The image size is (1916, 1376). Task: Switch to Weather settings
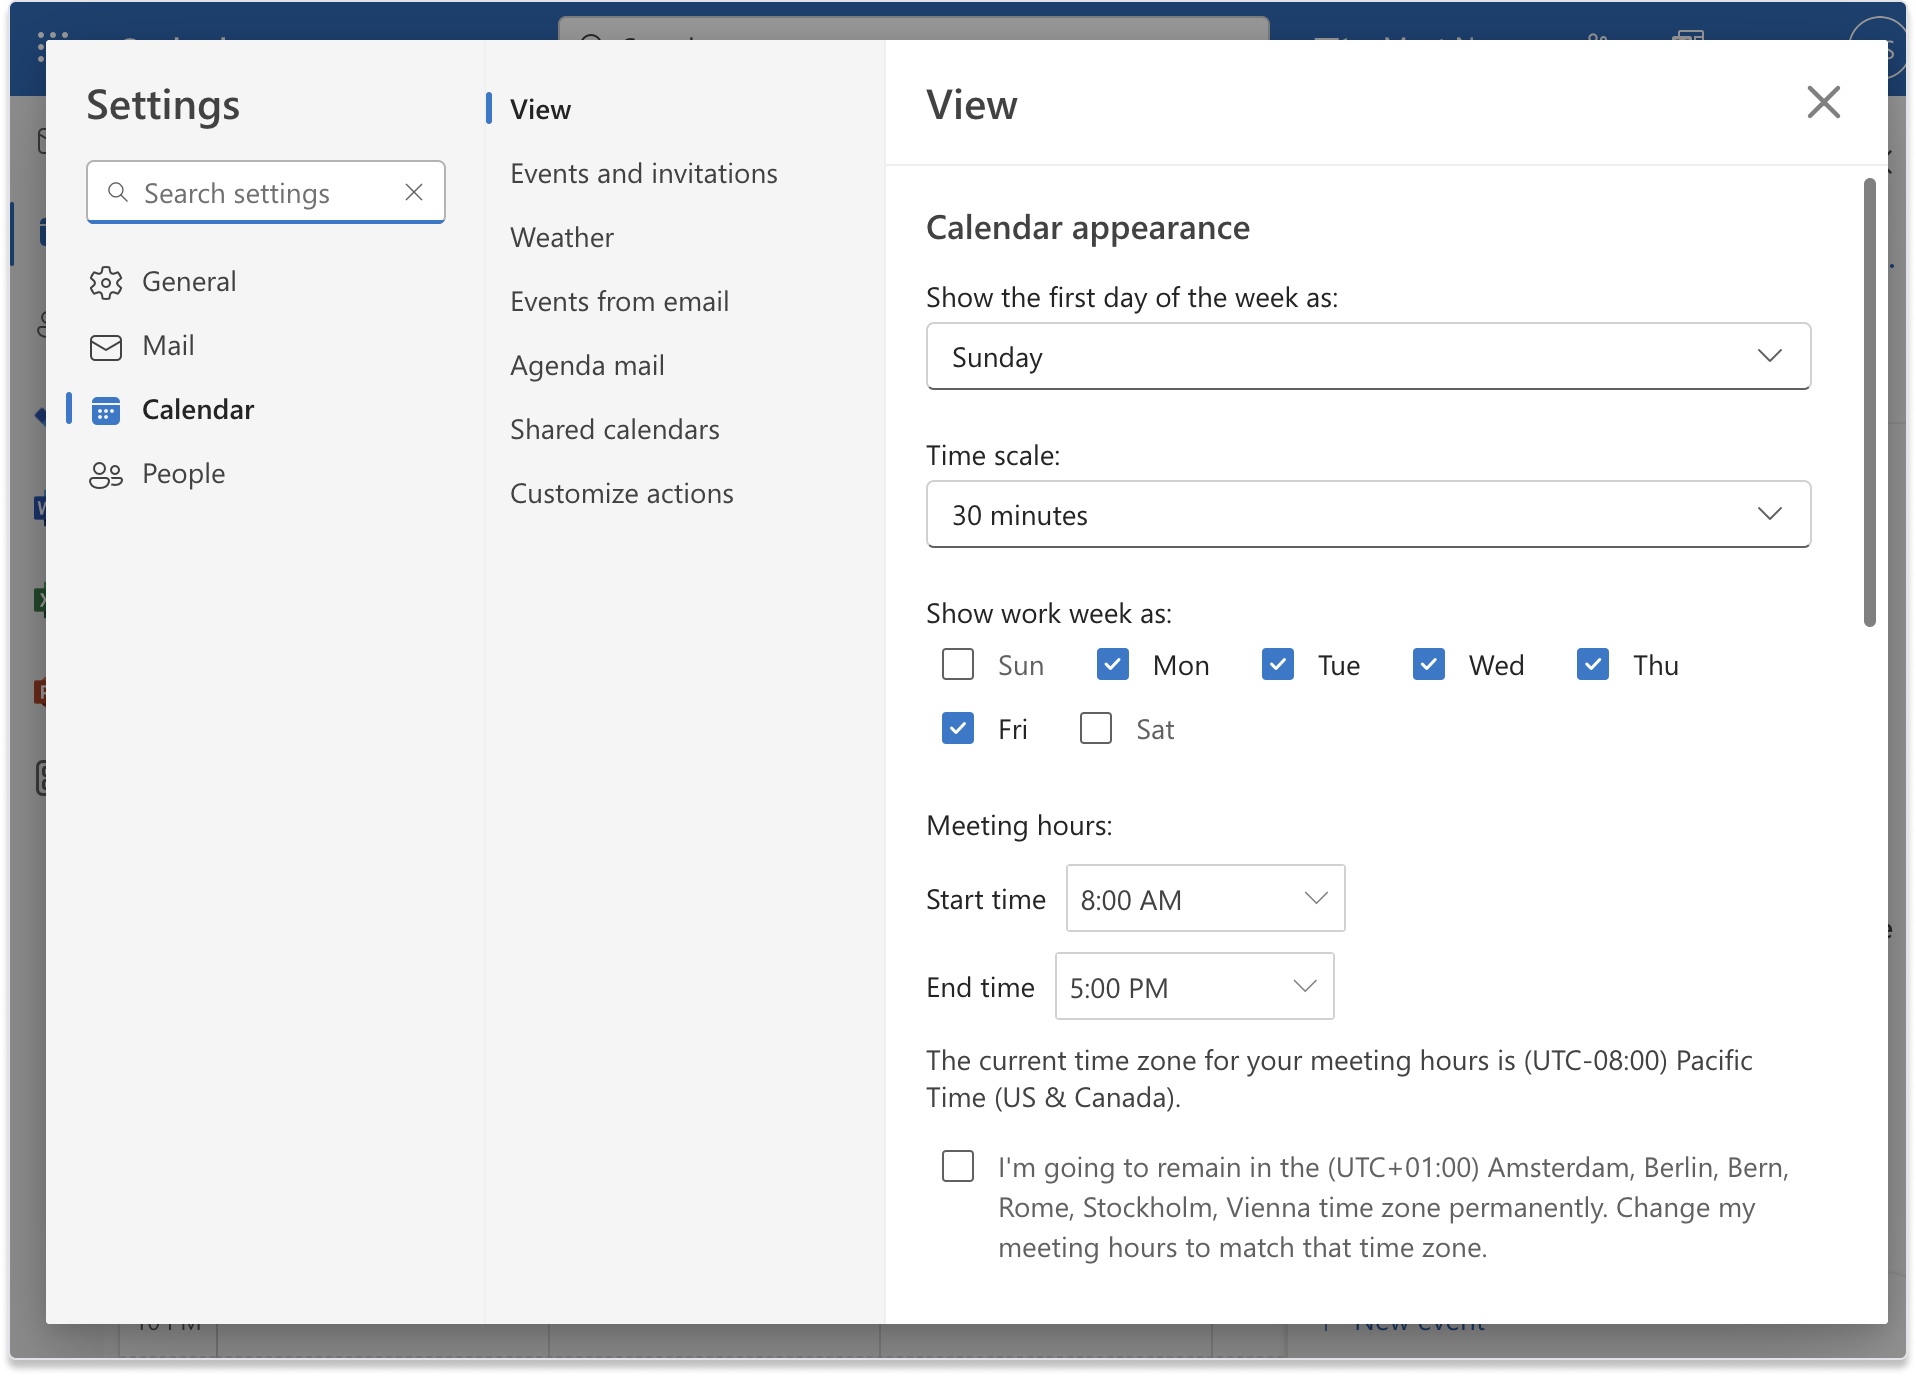(561, 237)
